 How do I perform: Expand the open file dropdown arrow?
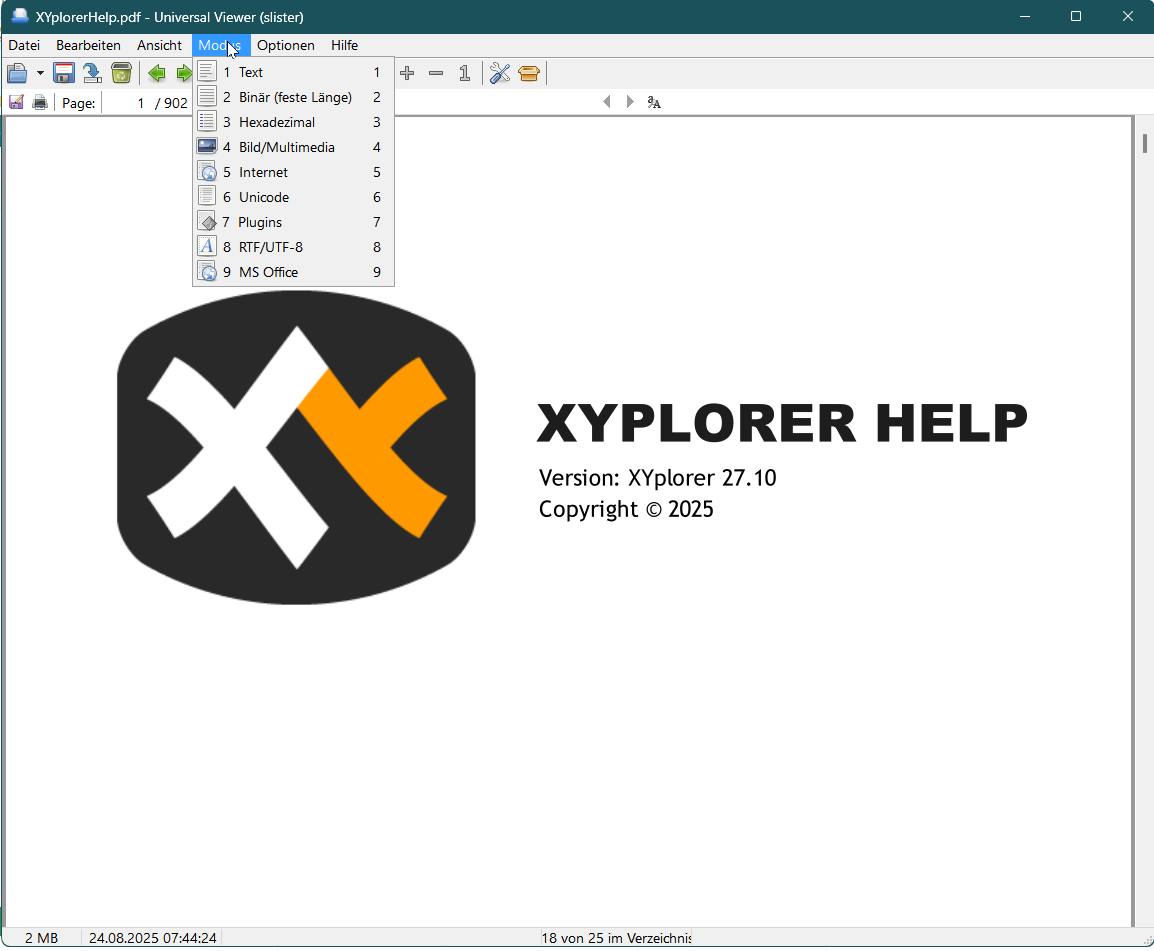click(40, 73)
